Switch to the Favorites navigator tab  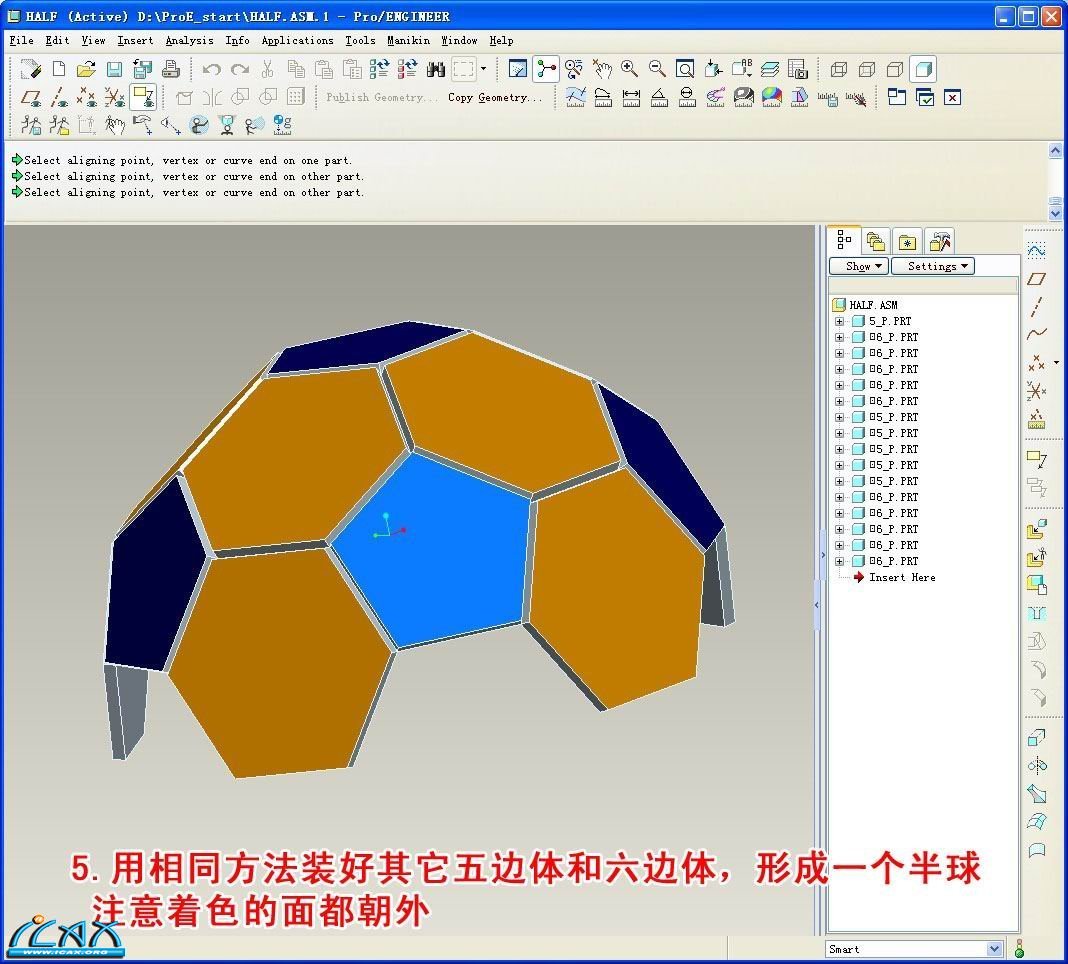tap(907, 240)
